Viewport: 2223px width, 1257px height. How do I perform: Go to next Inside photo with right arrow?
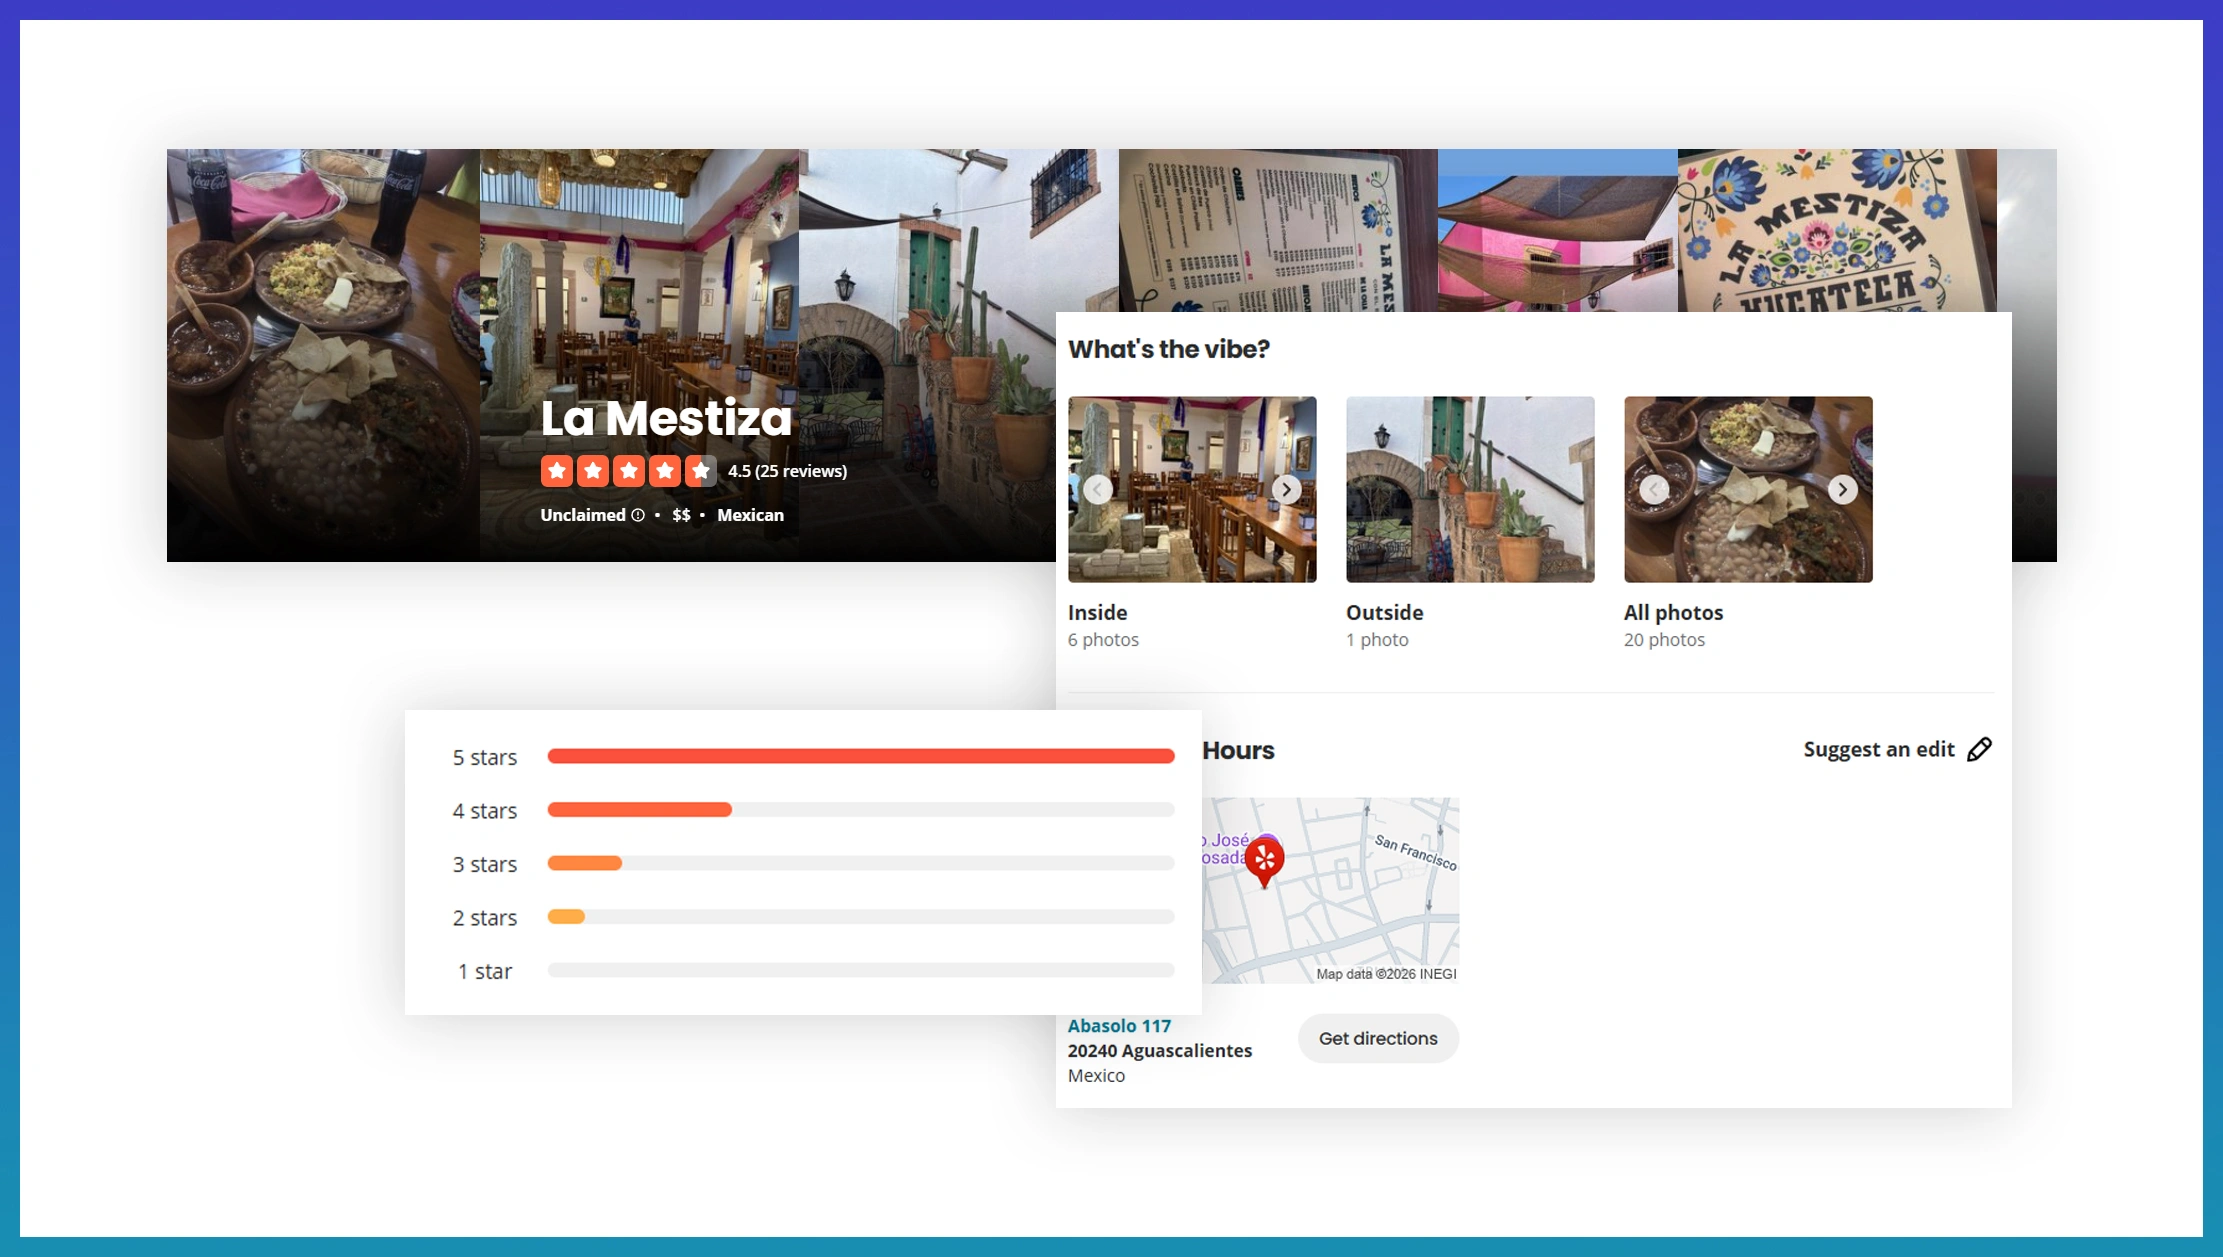click(x=1286, y=489)
